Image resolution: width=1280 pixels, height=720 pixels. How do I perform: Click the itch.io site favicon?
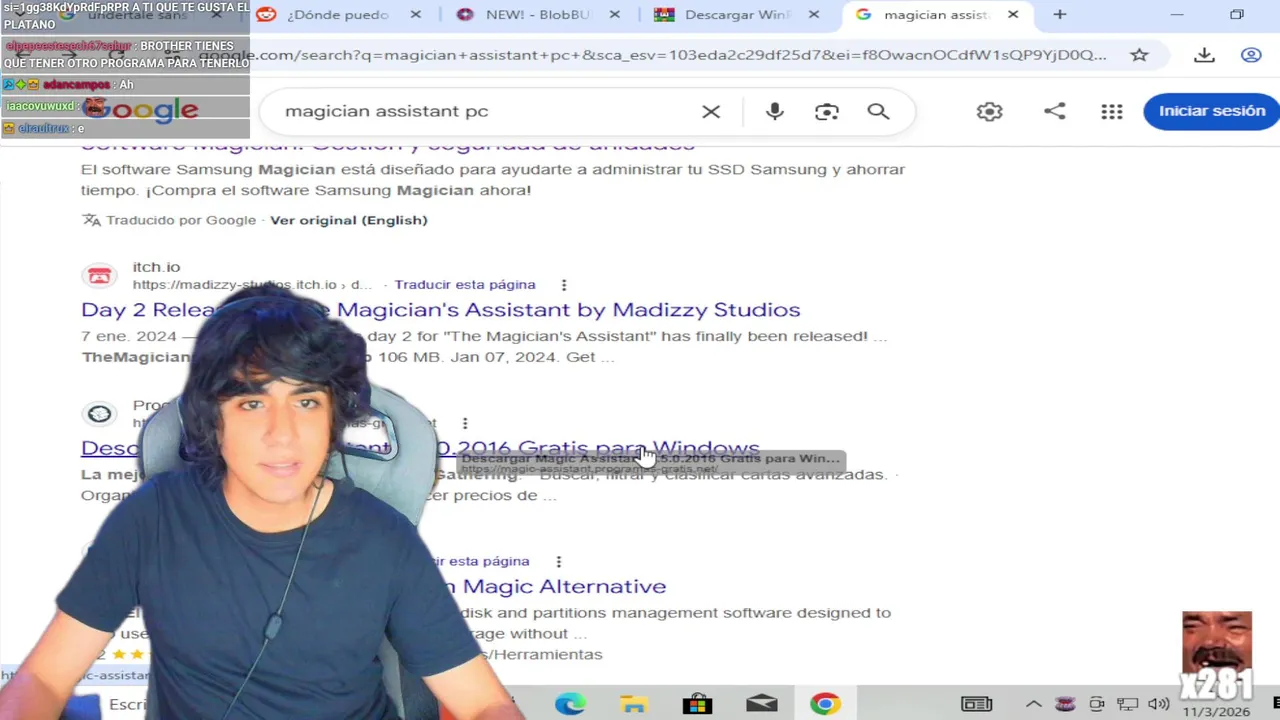(x=99, y=276)
